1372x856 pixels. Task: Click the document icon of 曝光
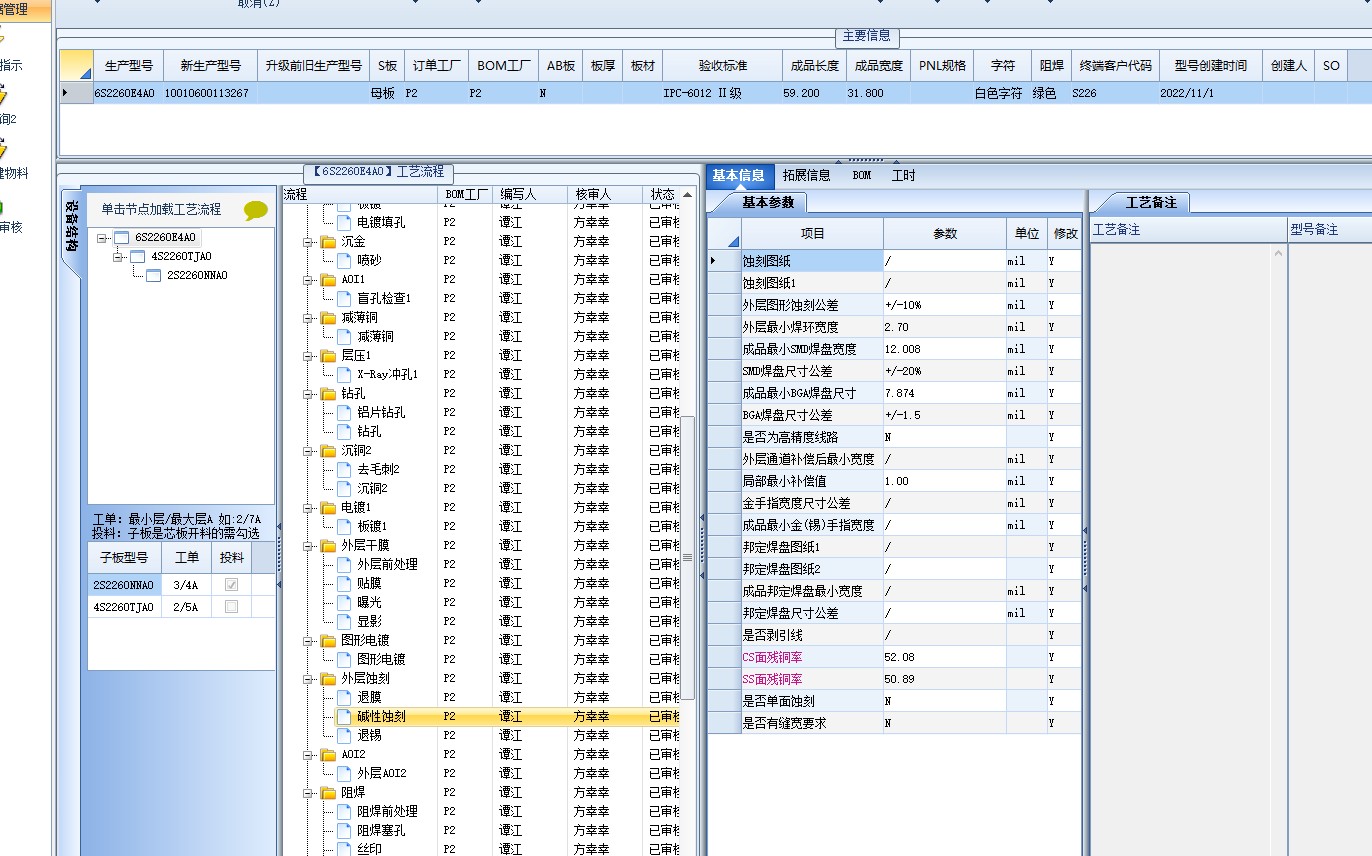click(x=344, y=603)
